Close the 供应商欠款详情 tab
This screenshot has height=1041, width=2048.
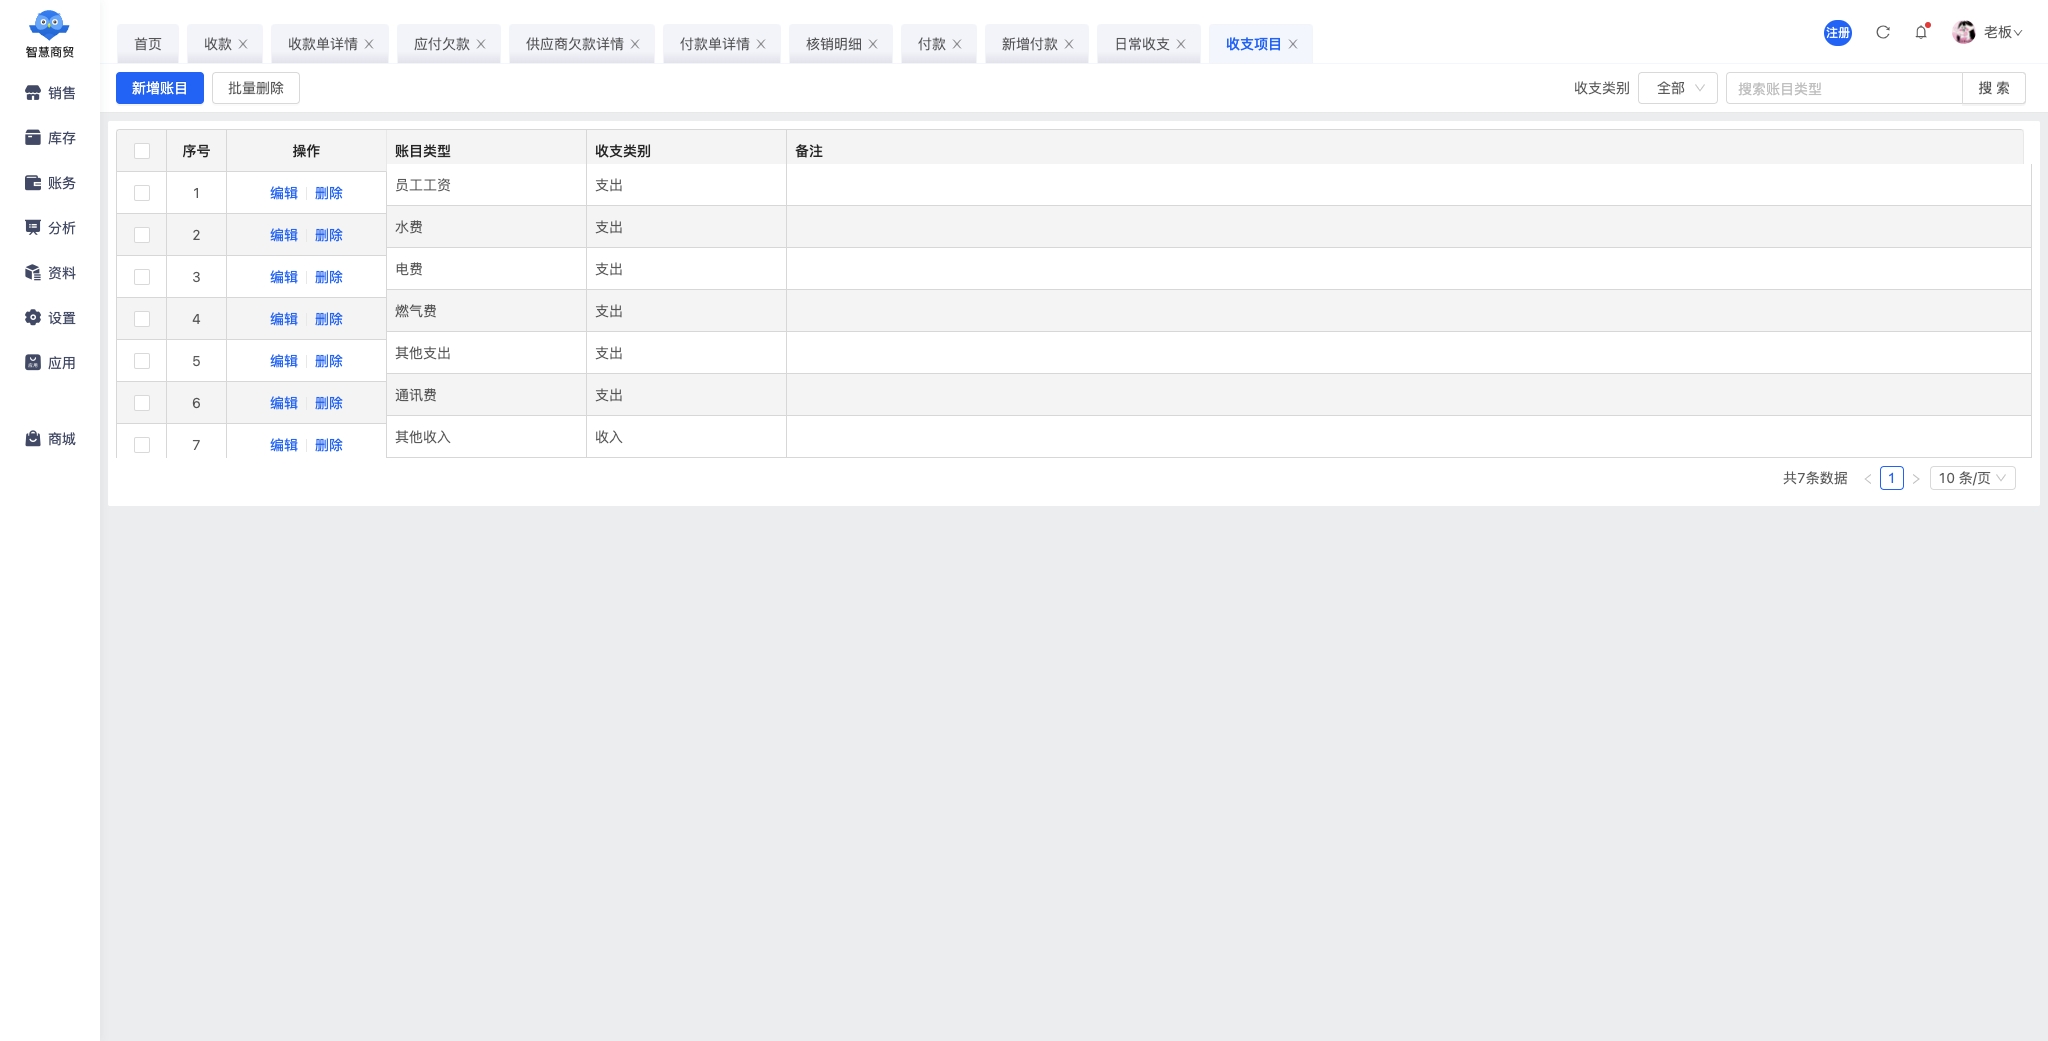(635, 44)
